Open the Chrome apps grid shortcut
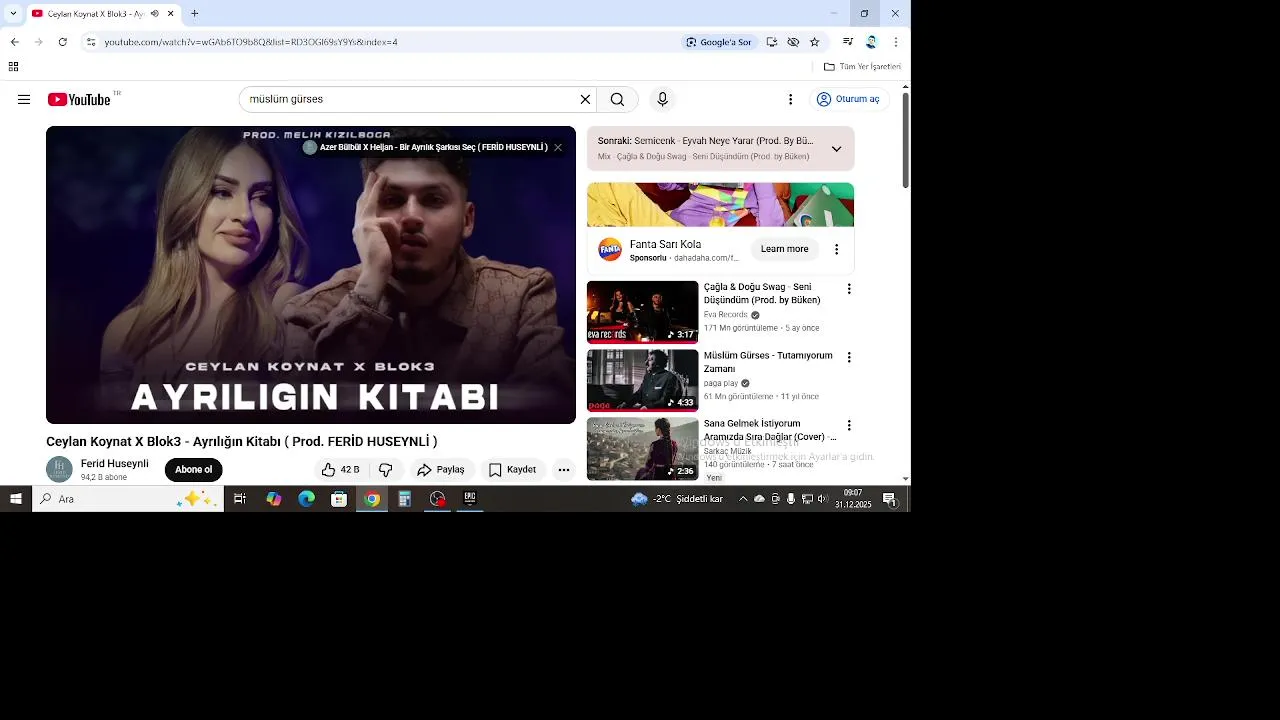The image size is (1280, 720). click(x=13, y=67)
